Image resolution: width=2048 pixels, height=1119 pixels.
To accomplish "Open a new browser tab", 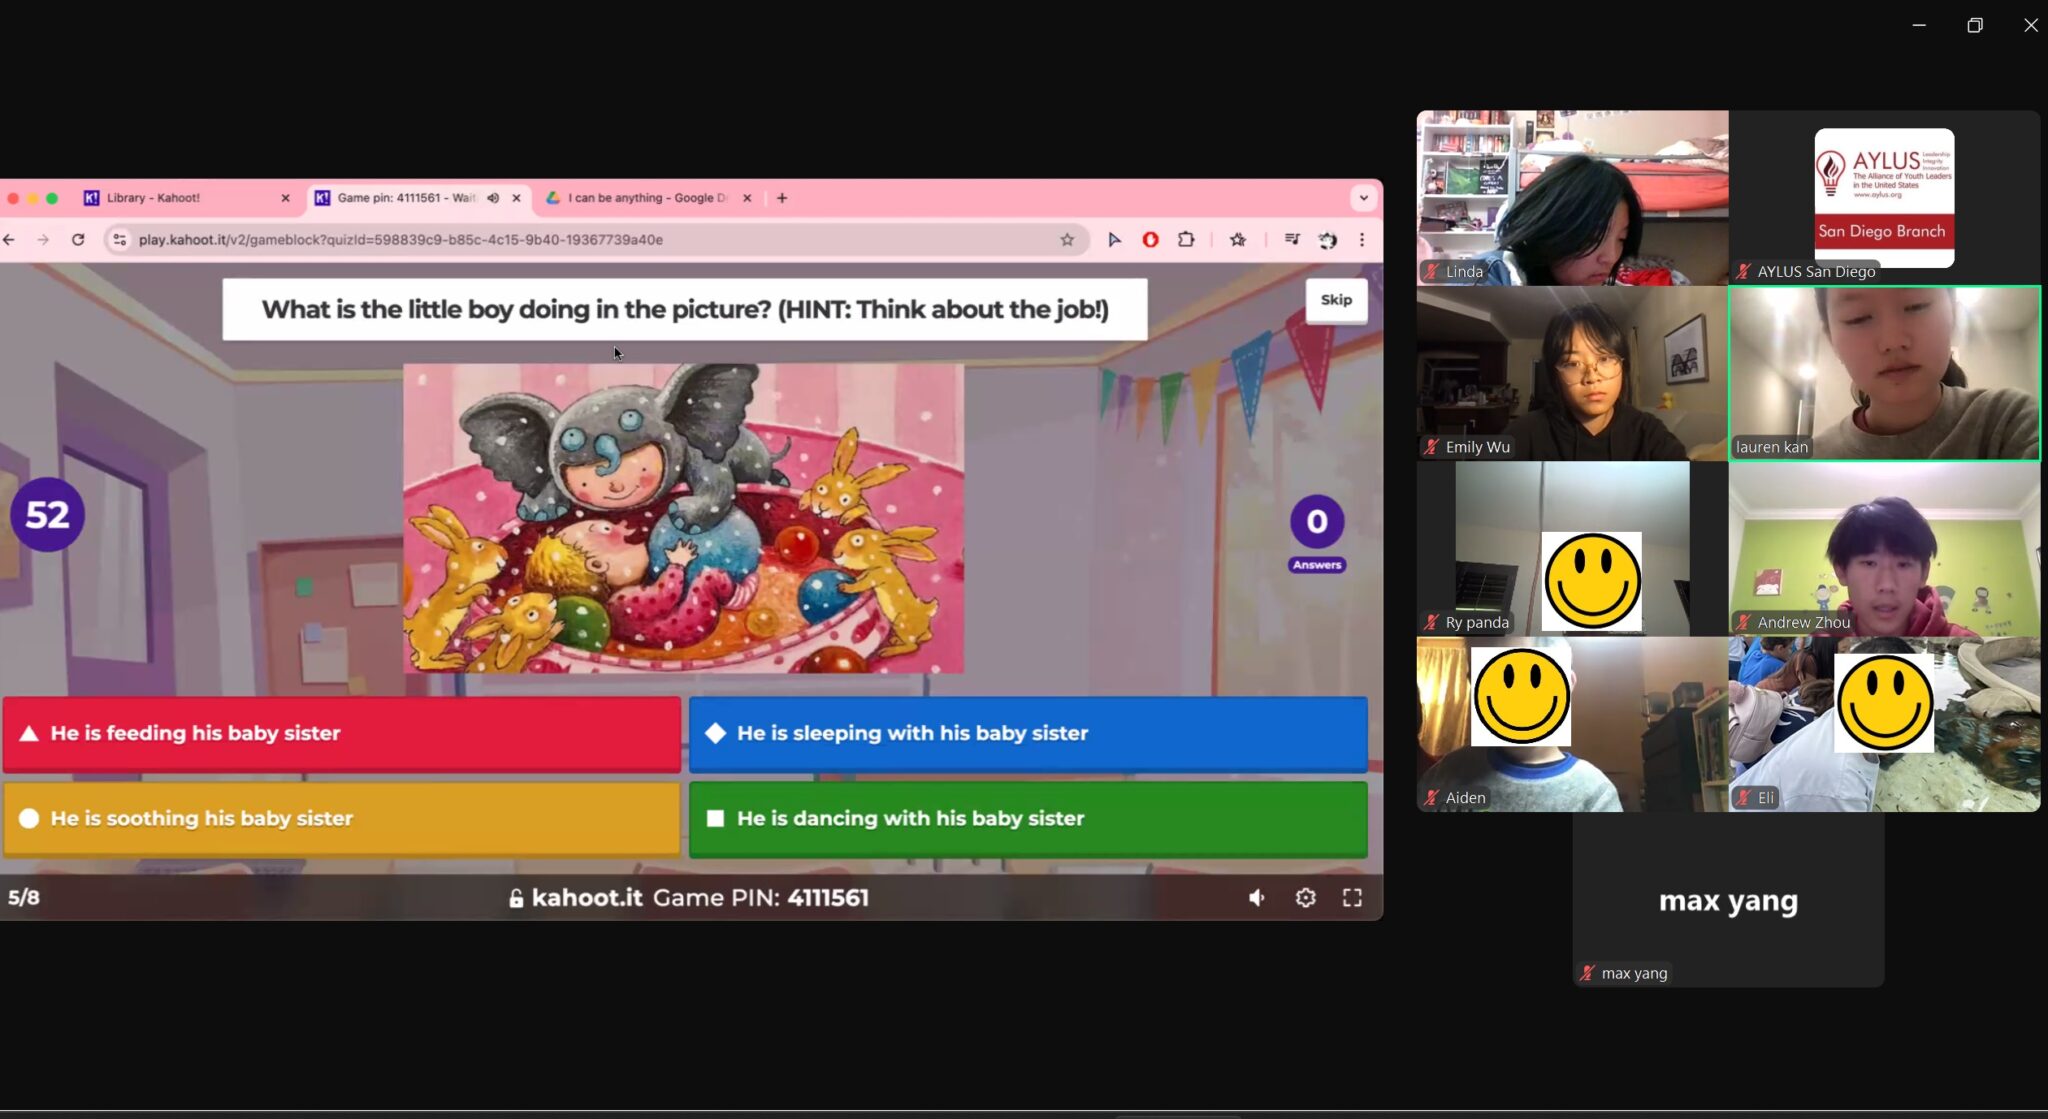I will [x=782, y=198].
